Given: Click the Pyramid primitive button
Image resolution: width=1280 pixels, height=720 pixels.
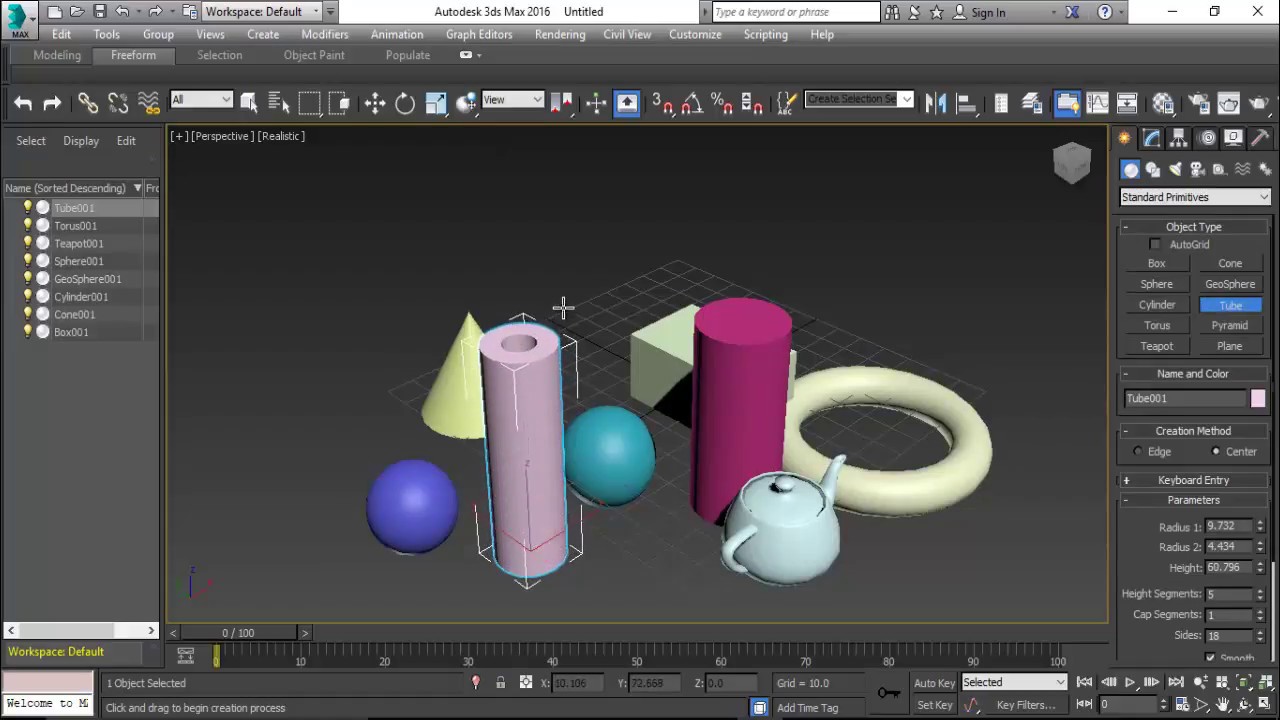Looking at the screenshot, I should [x=1230, y=325].
